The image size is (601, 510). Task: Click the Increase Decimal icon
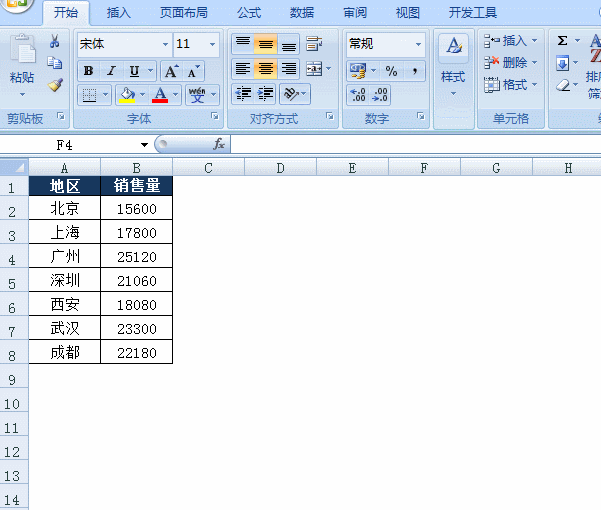pyautogui.click(x=358, y=95)
